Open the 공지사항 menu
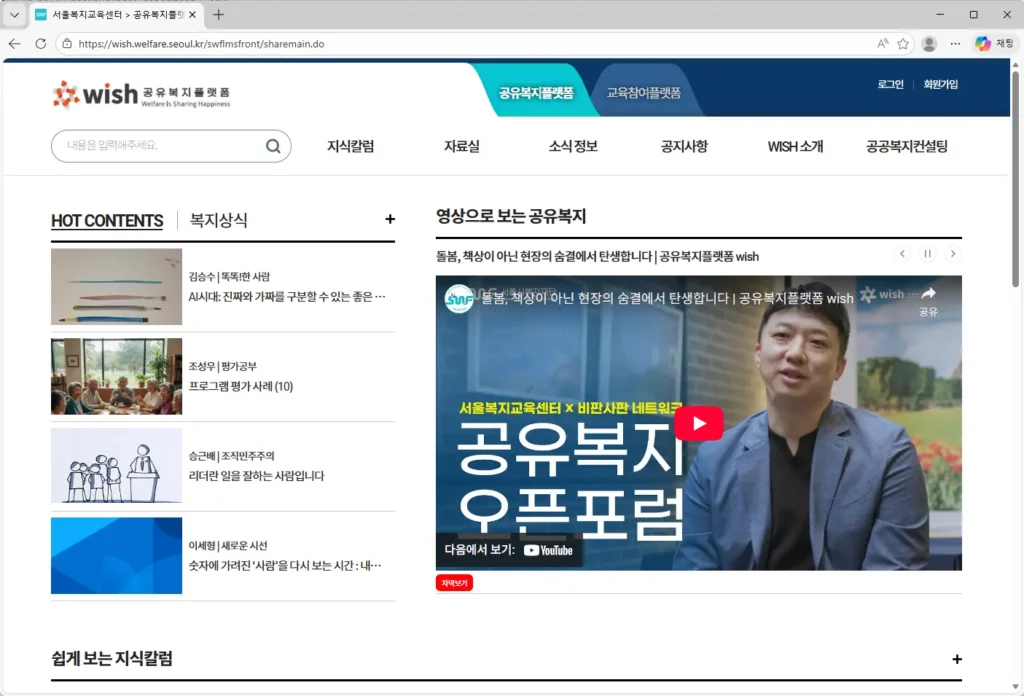This screenshot has width=1024, height=696. [682, 146]
